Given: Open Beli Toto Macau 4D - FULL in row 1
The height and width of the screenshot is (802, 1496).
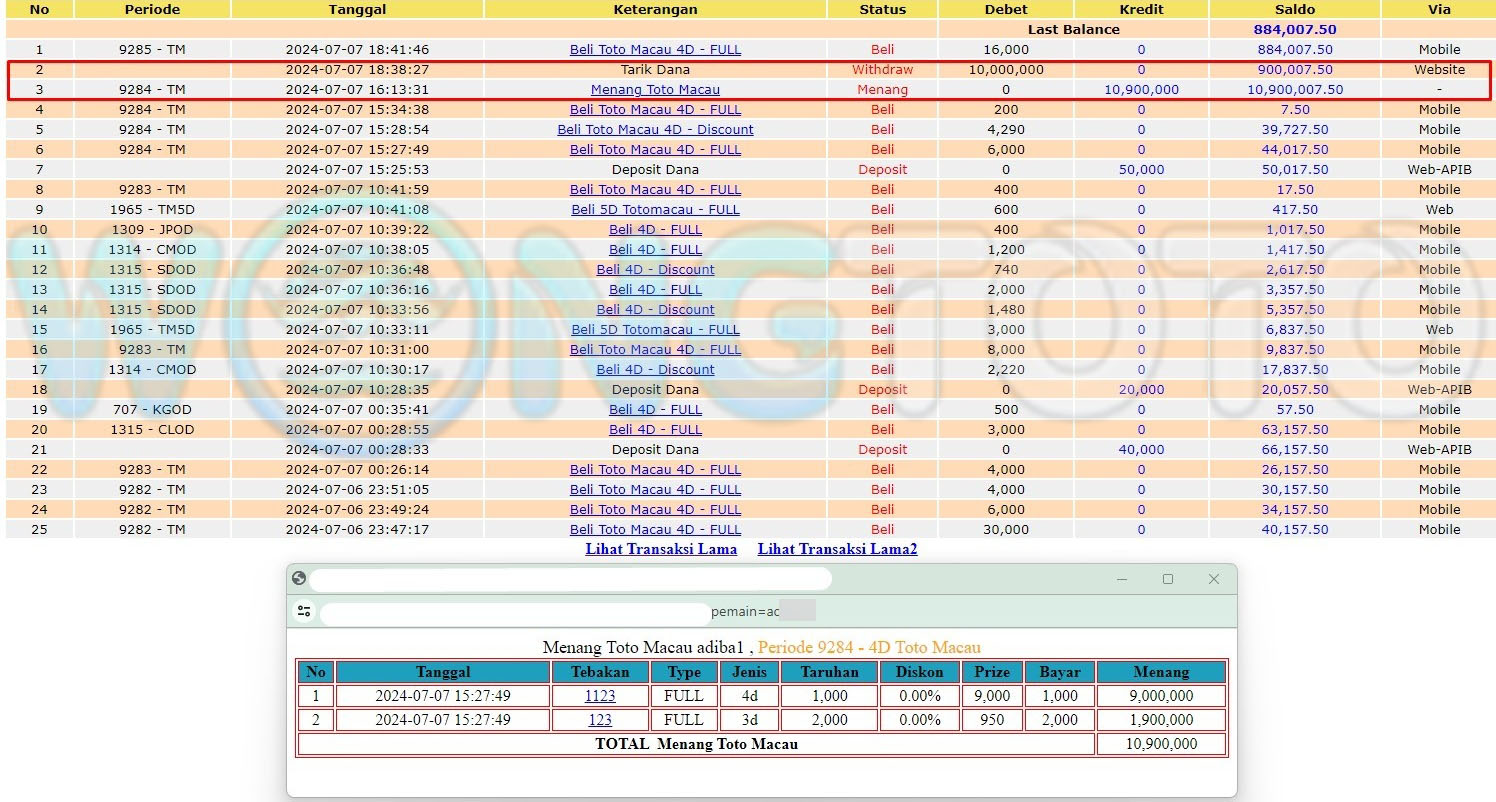Looking at the screenshot, I should (x=655, y=49).
